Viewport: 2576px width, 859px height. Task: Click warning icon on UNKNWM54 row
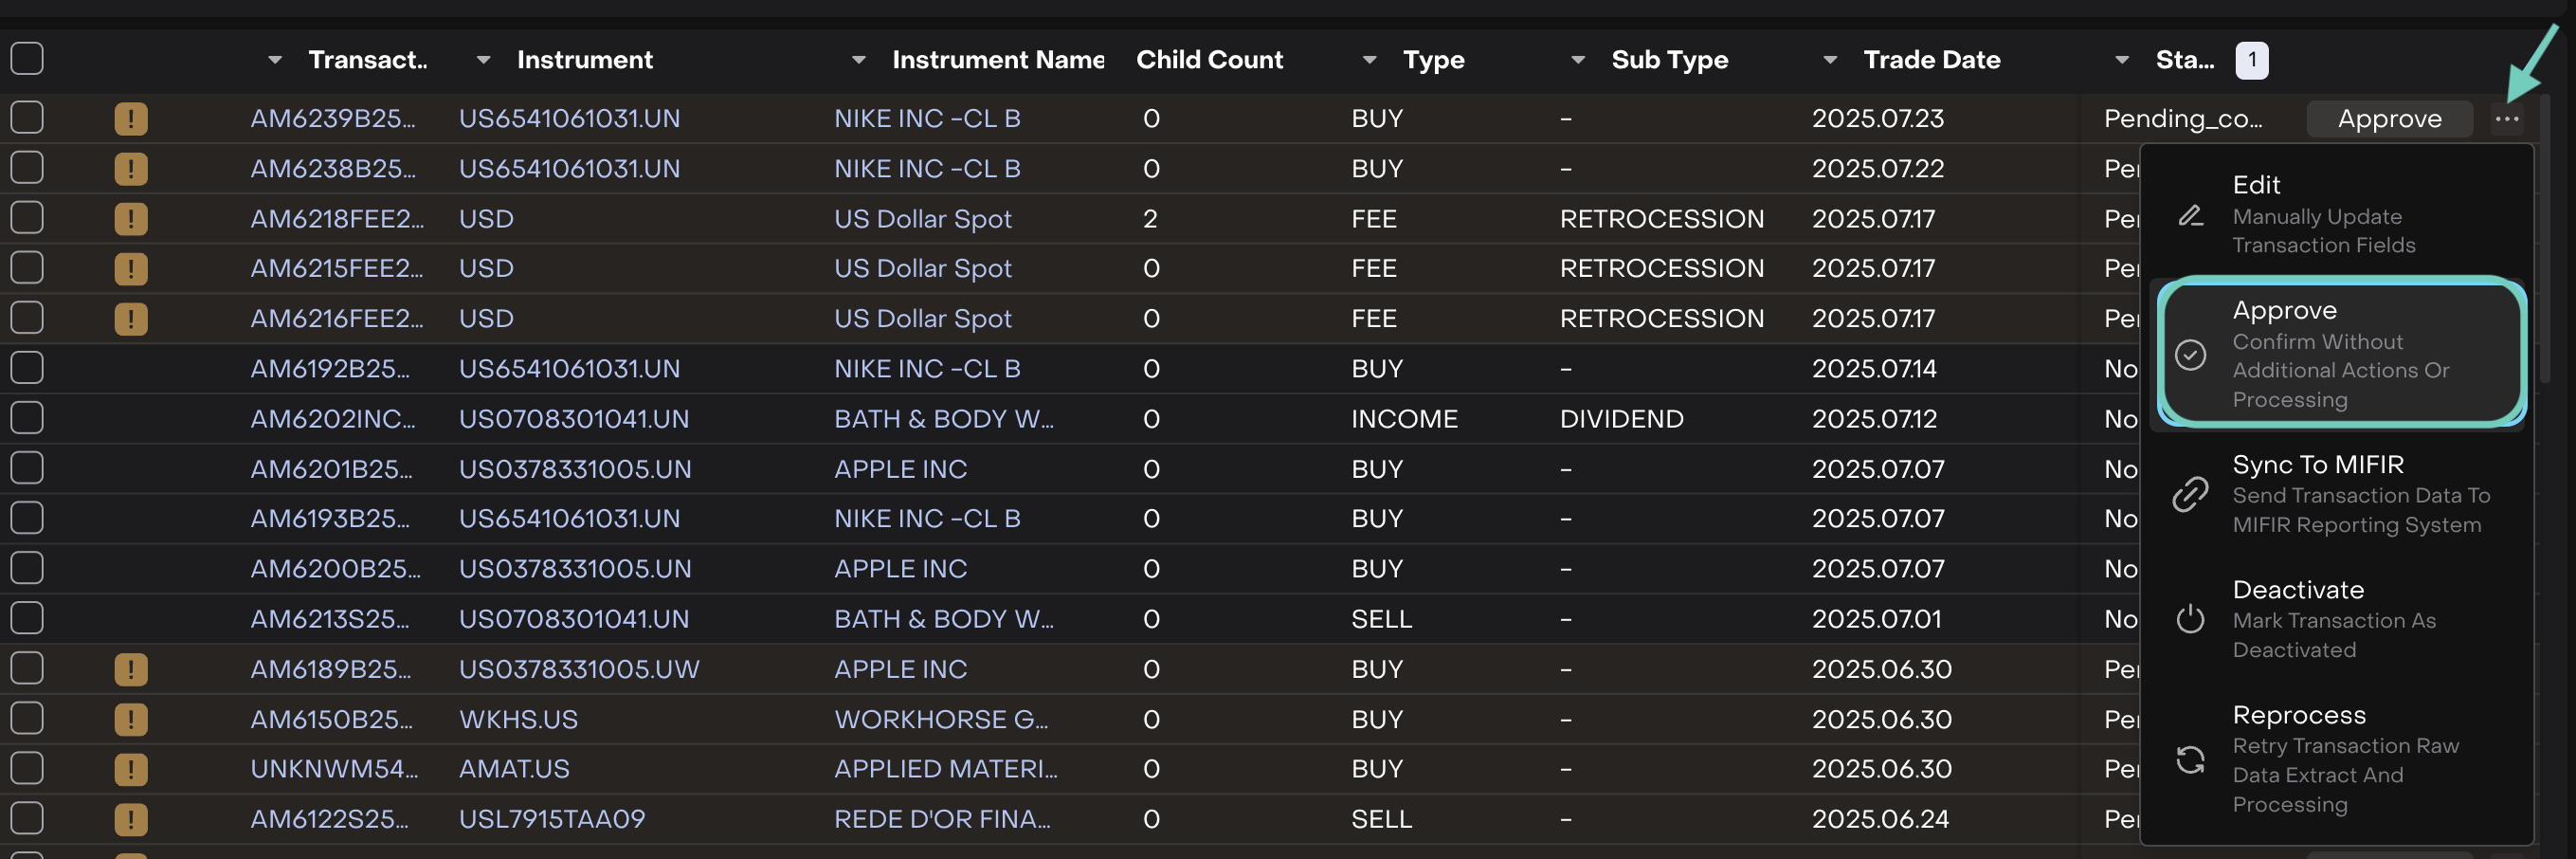(x=131, y=769)
